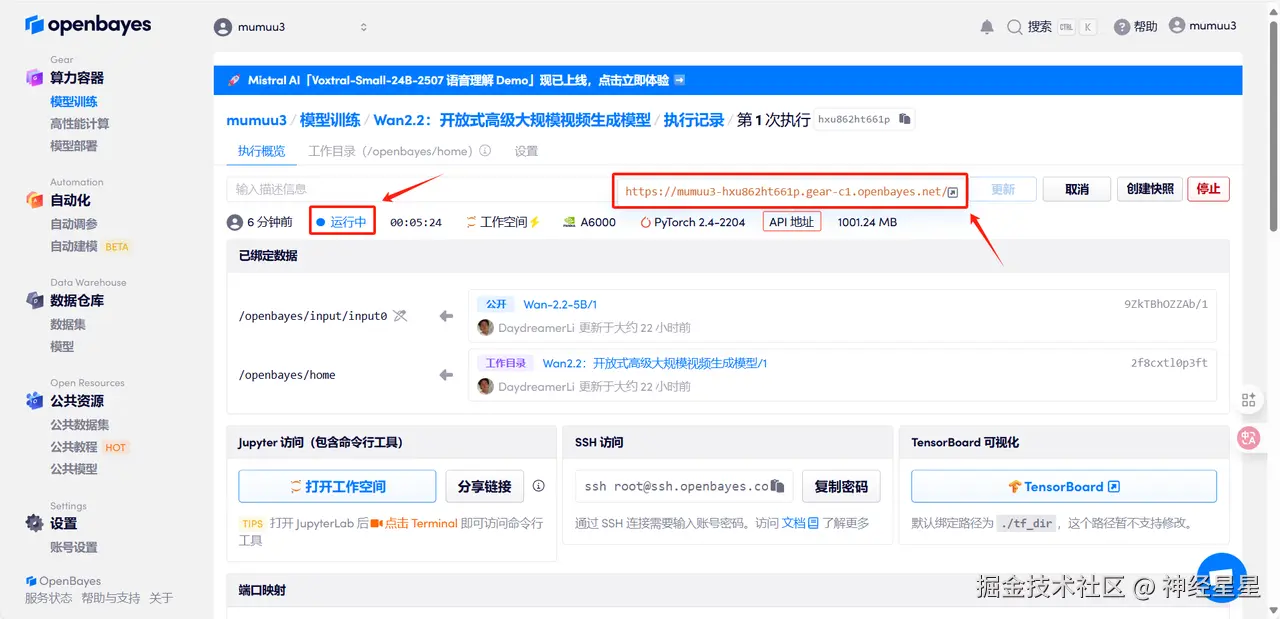The height and width of the screenshot is (619, 1280).
Task: Click the arrow icon at banner end
Action: pyautogui.click(x=679, y=80)
